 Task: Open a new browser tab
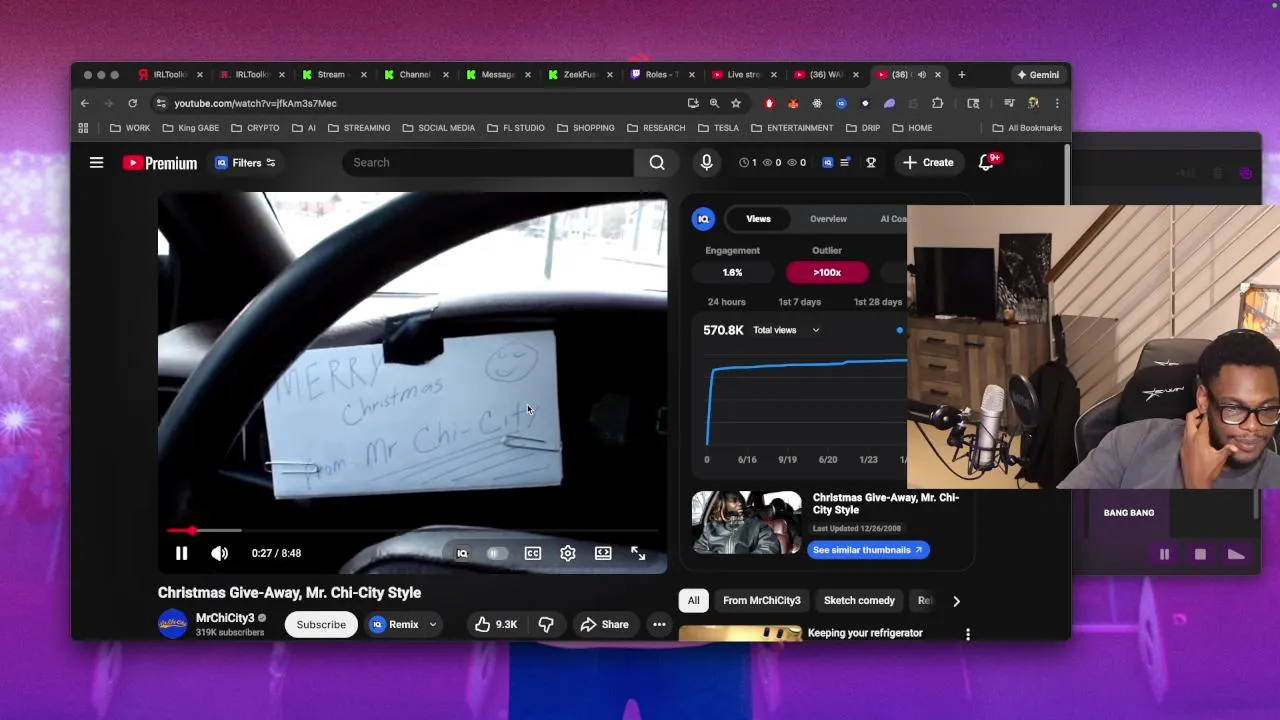point(962,75)
